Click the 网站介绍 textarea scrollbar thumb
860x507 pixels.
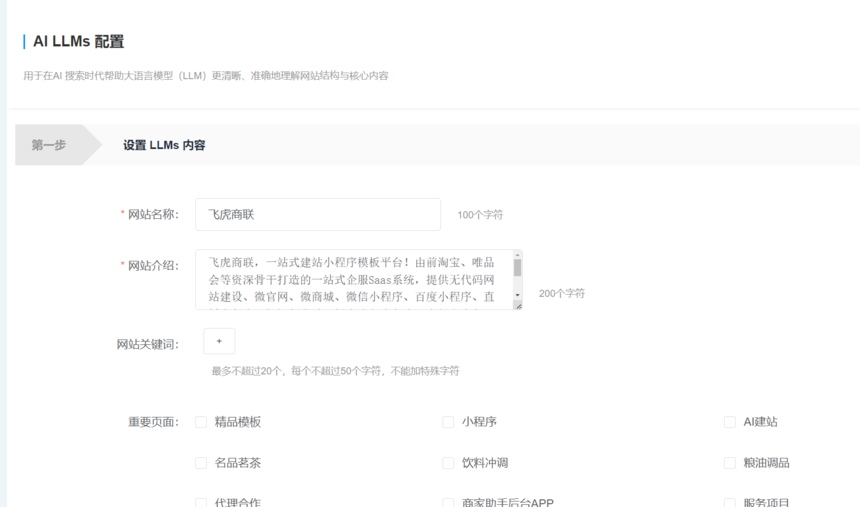[517, 268]
